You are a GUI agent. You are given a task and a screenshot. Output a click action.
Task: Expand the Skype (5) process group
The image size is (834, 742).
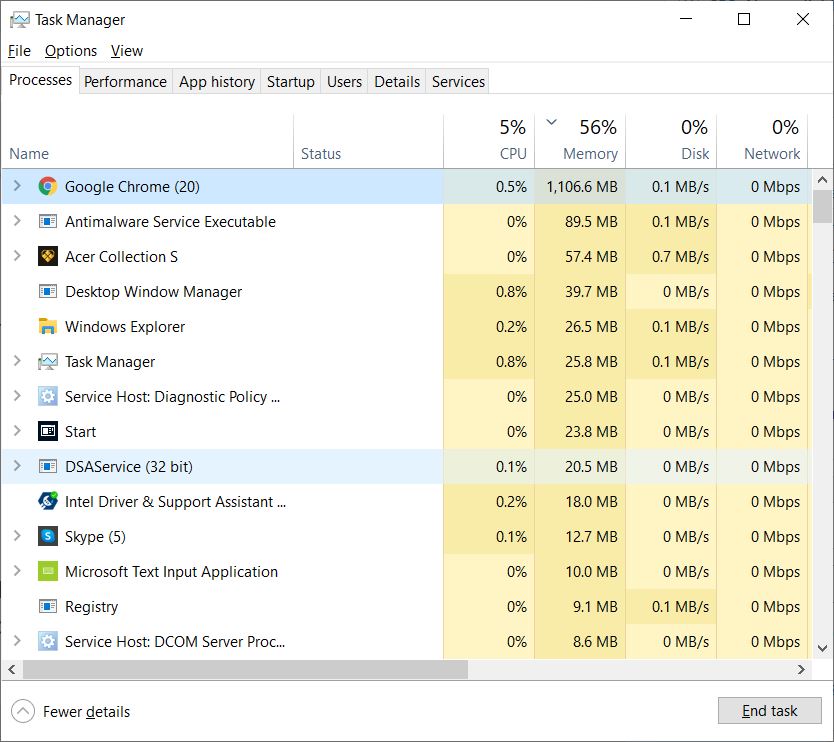(17, 536)
